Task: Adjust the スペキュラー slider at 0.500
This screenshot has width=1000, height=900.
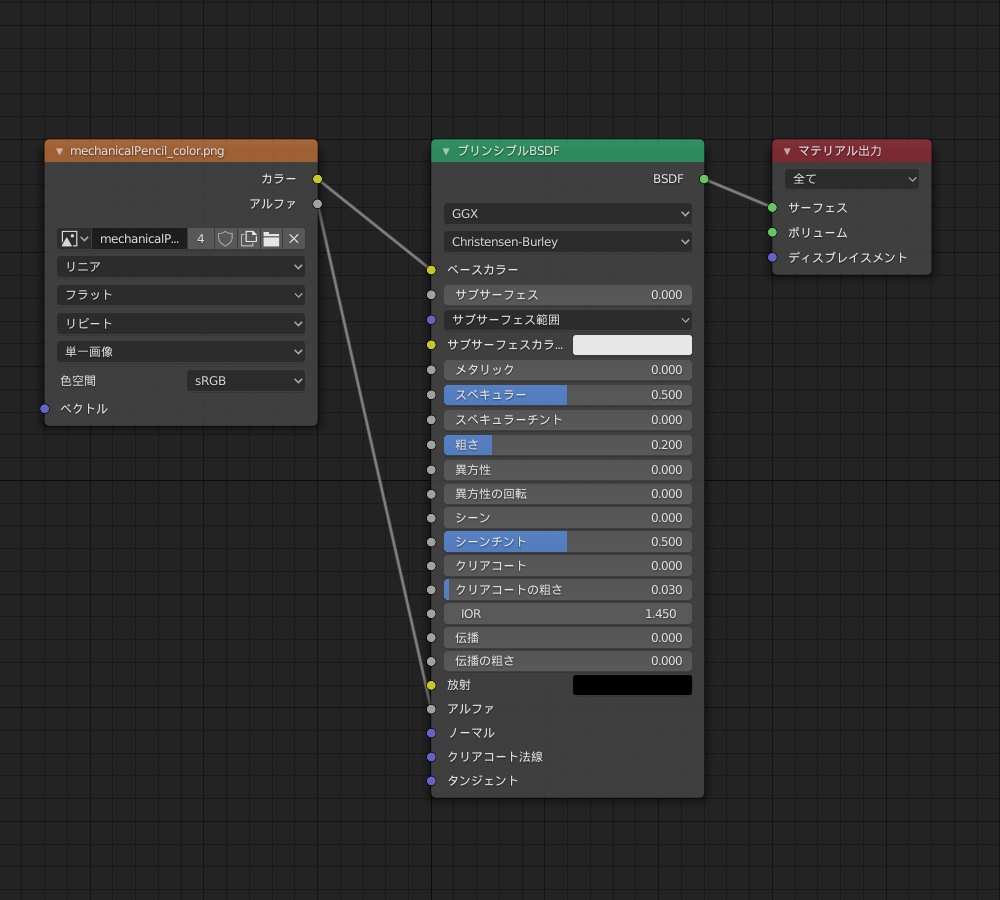Action: 568,395
